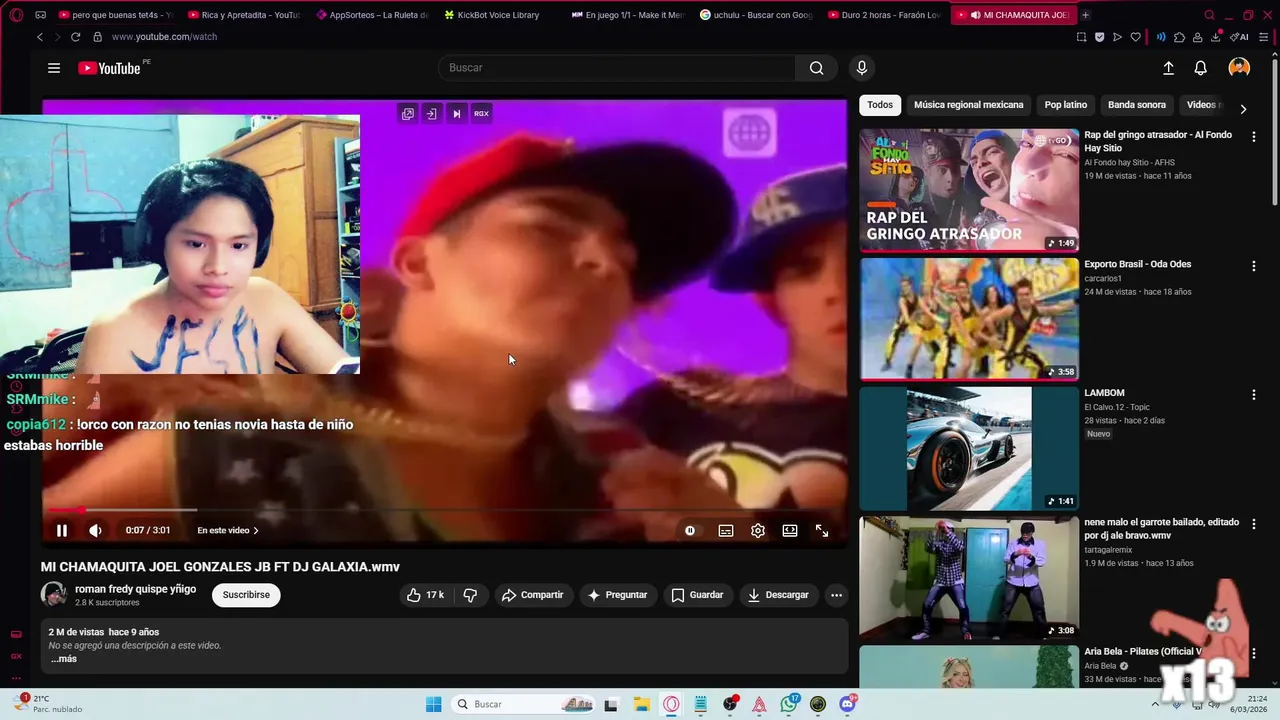Toggle the autoplay switch in the player
Screen dimensions: 1280x720
pos(690,531)
